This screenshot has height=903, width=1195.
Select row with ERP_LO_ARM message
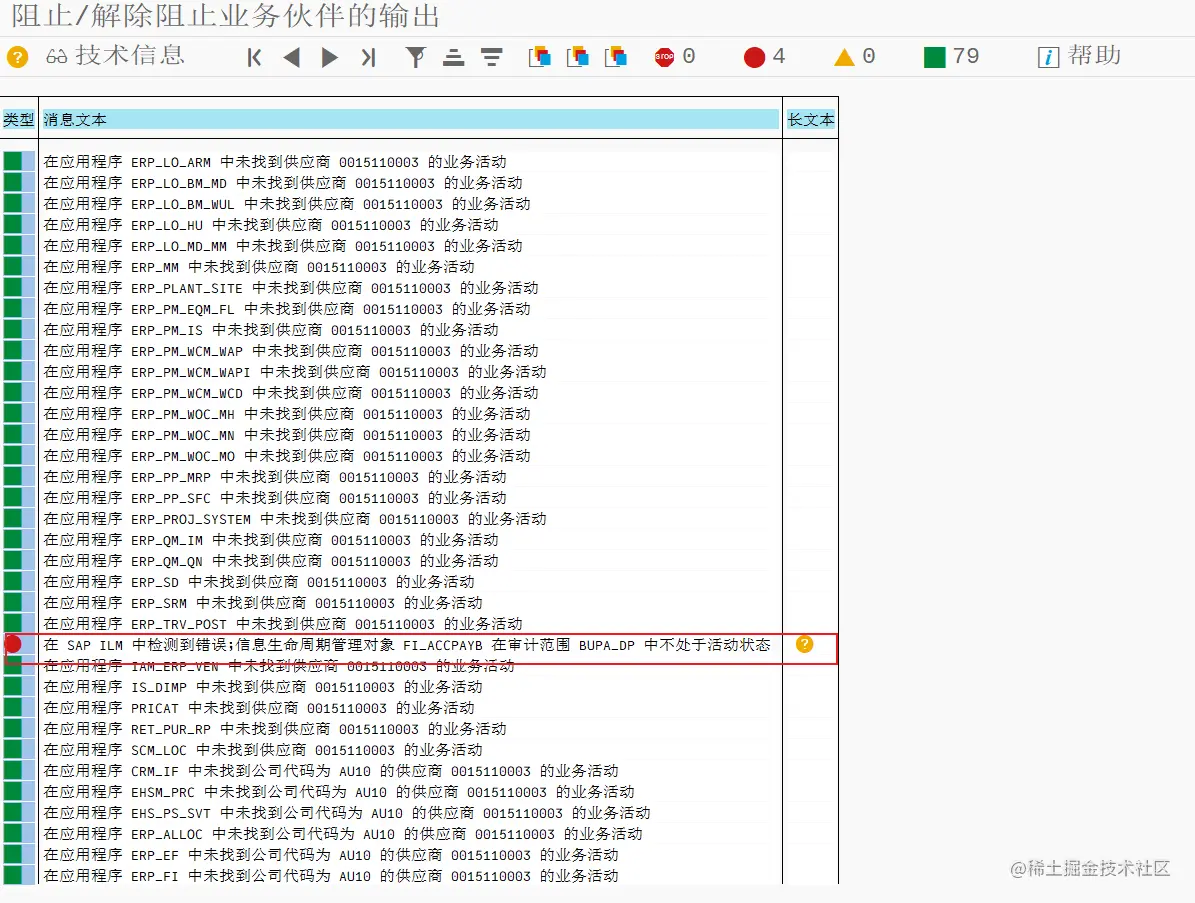point(275,162)
